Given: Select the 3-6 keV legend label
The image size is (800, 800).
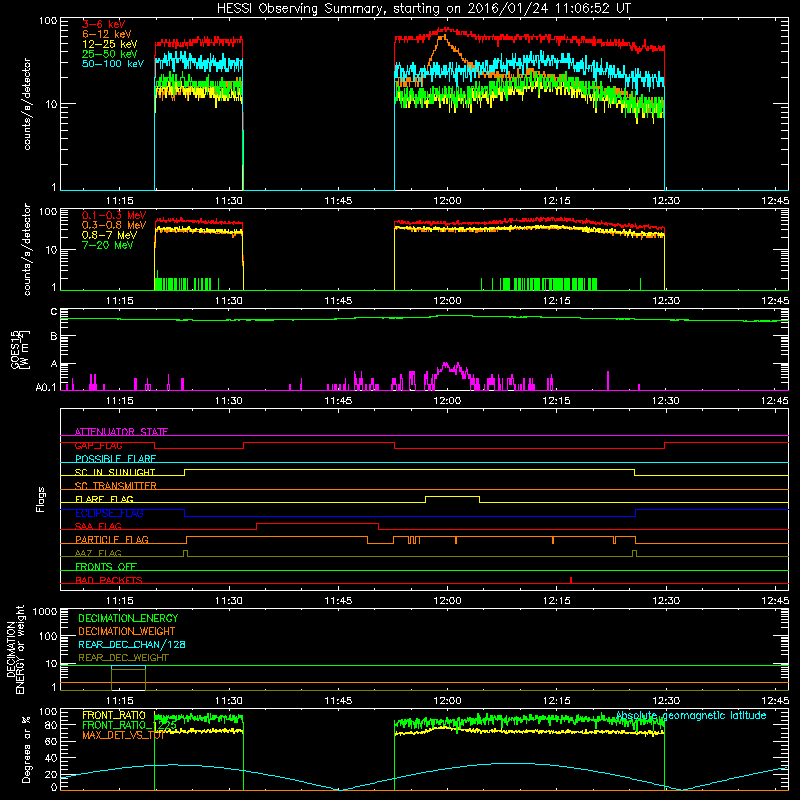Looking at the screenshot, I should [x=104, y=24].
